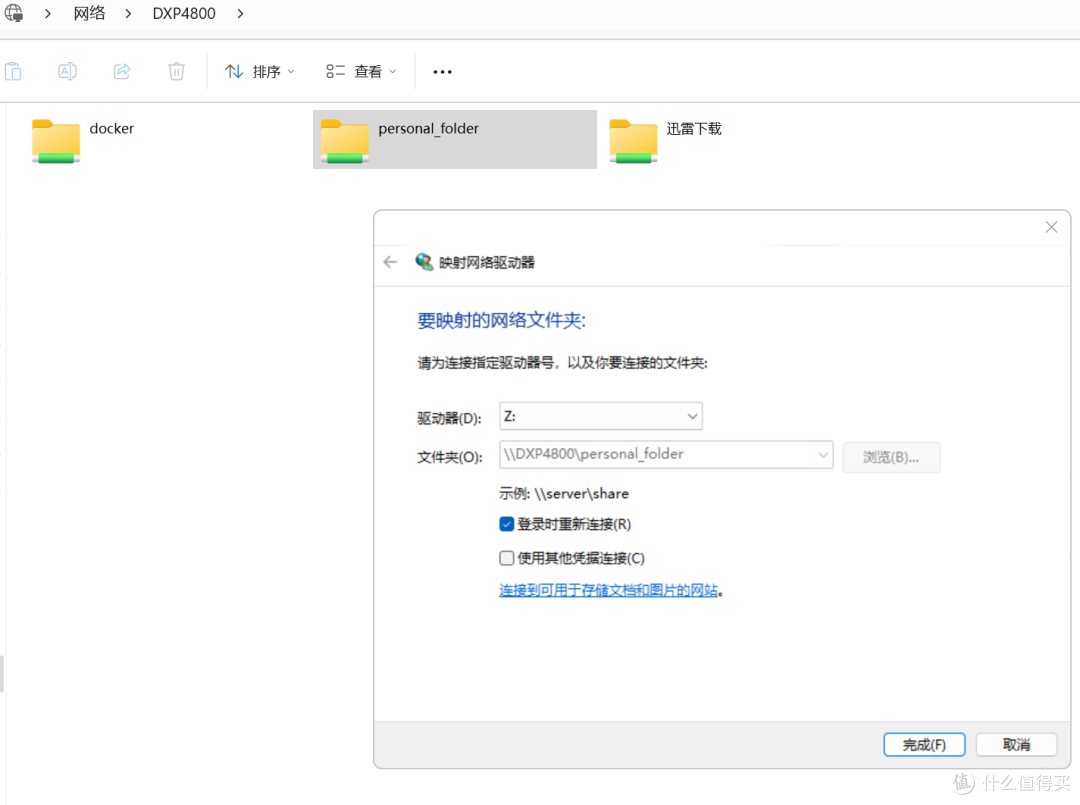Image resolution: width=1080 pixels, height=805 pixels.
Task: Click the rename icon in toolbar
Action: 68,72
